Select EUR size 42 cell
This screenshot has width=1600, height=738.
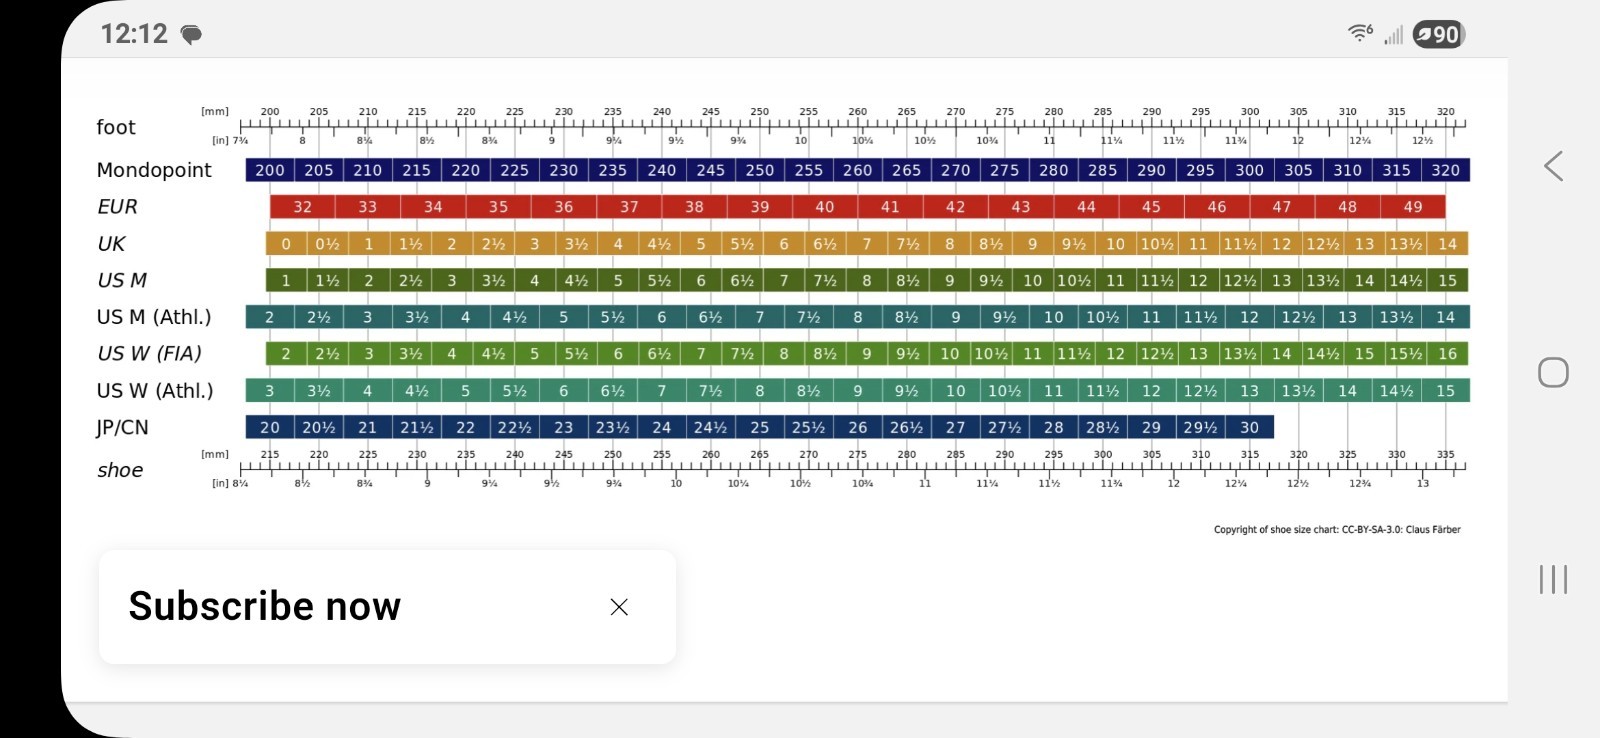click(955, 207)
